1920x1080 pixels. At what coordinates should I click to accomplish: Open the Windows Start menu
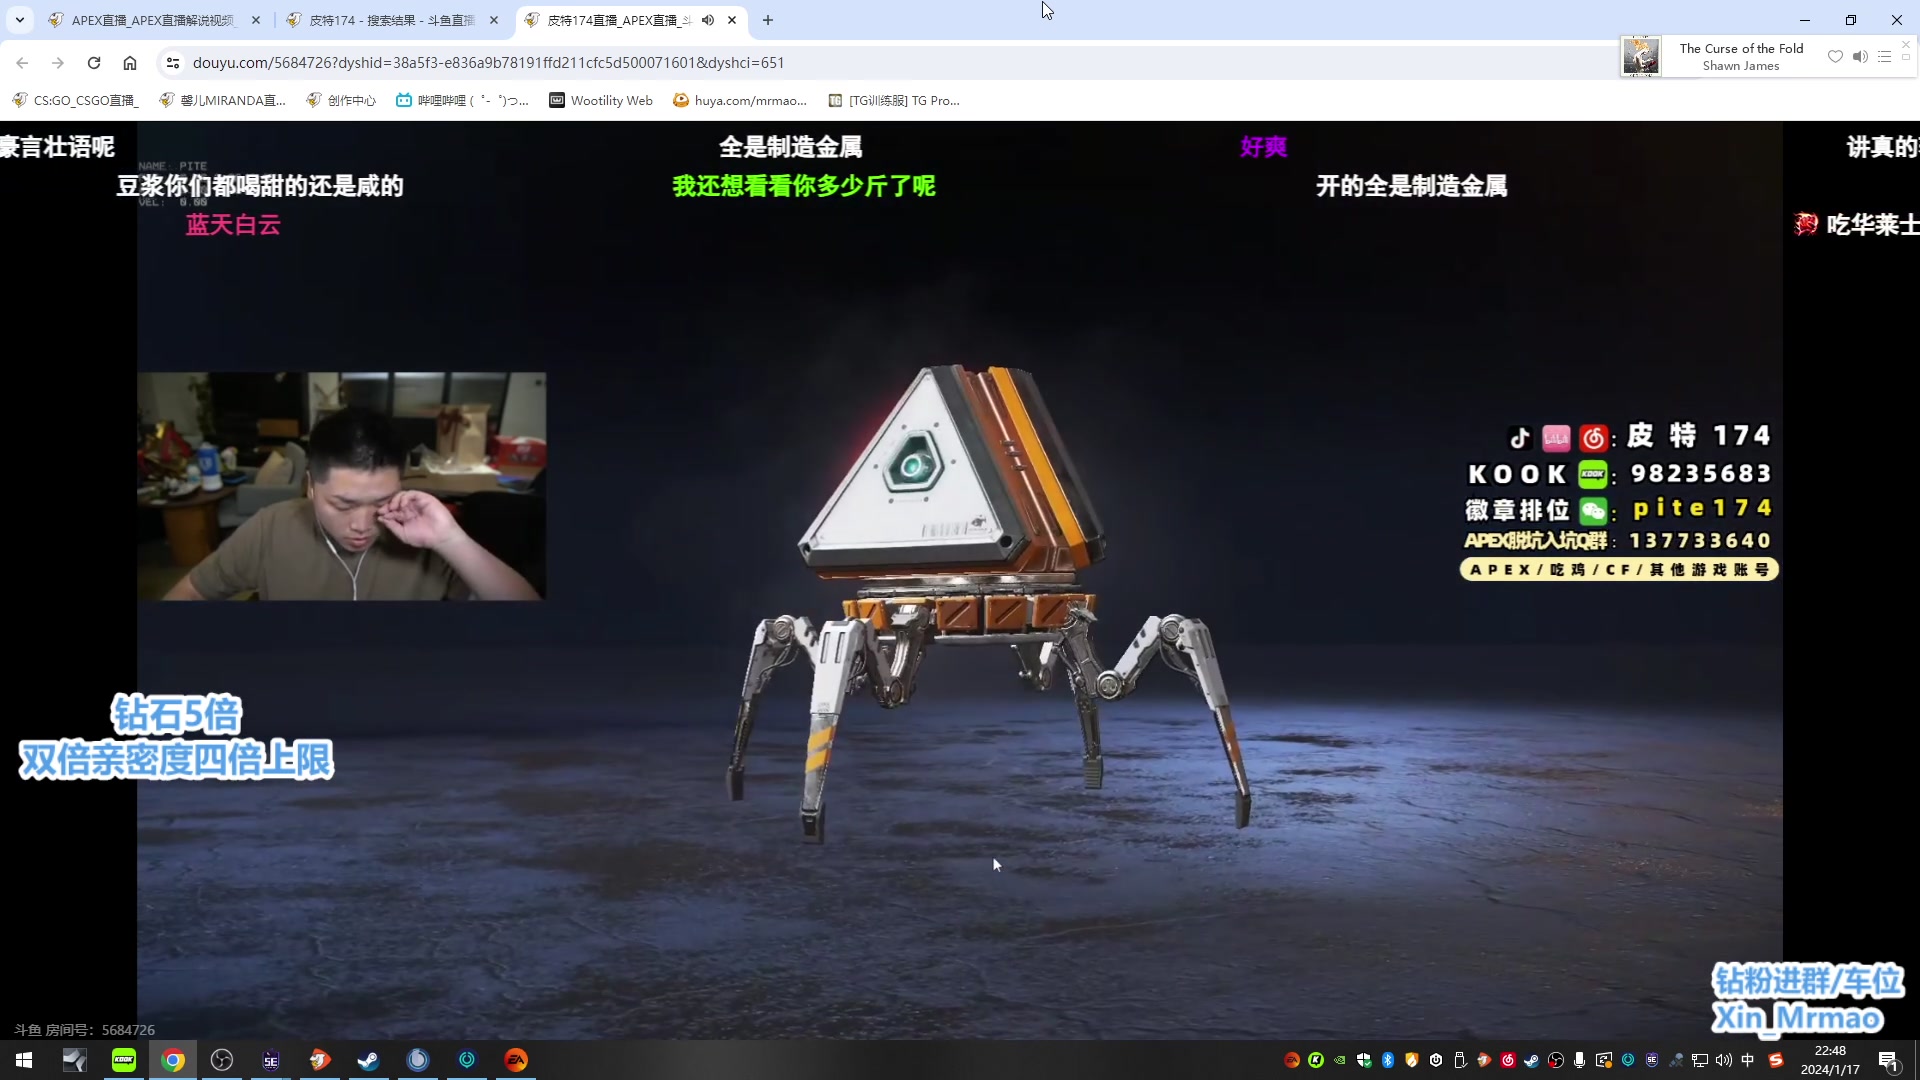(24, 1060)
